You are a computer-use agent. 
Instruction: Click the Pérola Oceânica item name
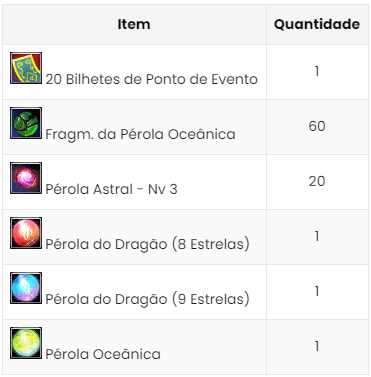click(103, 354)
